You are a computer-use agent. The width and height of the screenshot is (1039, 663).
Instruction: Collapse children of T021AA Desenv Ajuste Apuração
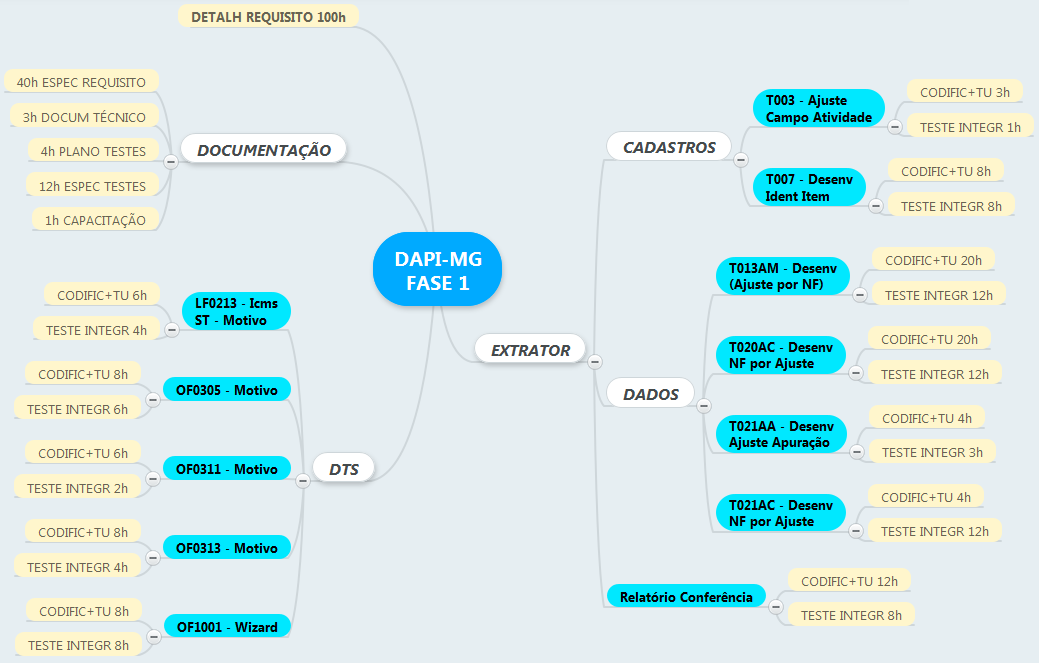coord(857,452)
